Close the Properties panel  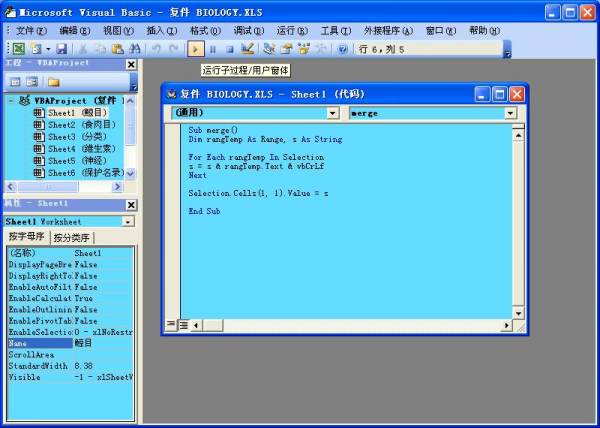tap(131, 205)
